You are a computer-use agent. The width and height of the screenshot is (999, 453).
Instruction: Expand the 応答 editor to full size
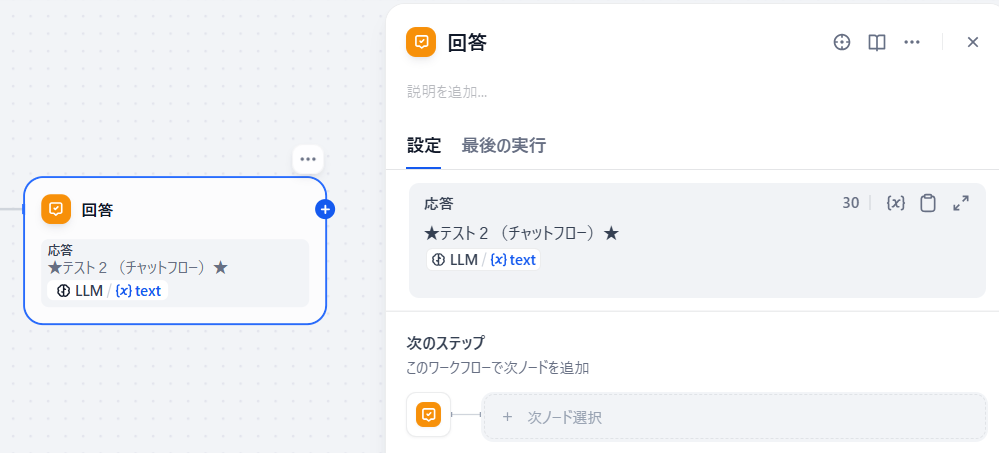tap(961, 203)
